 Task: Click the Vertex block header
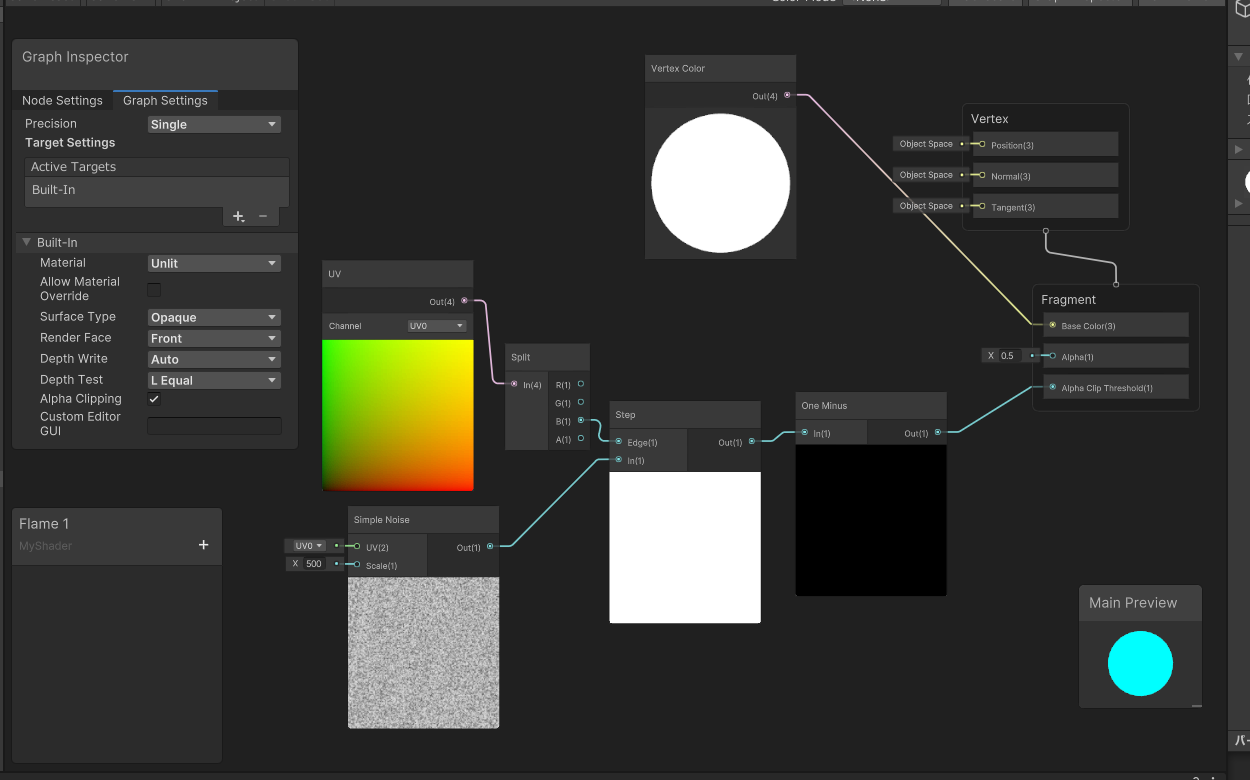pos(990,119)
